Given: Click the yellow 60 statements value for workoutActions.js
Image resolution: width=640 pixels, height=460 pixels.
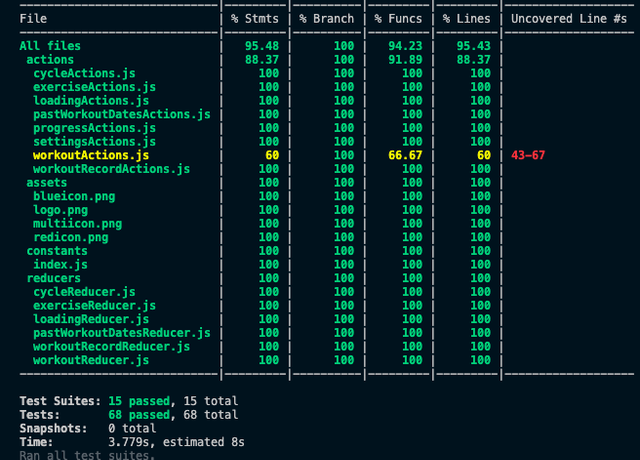Looking at the screenshot, I should tap(272, 155).
